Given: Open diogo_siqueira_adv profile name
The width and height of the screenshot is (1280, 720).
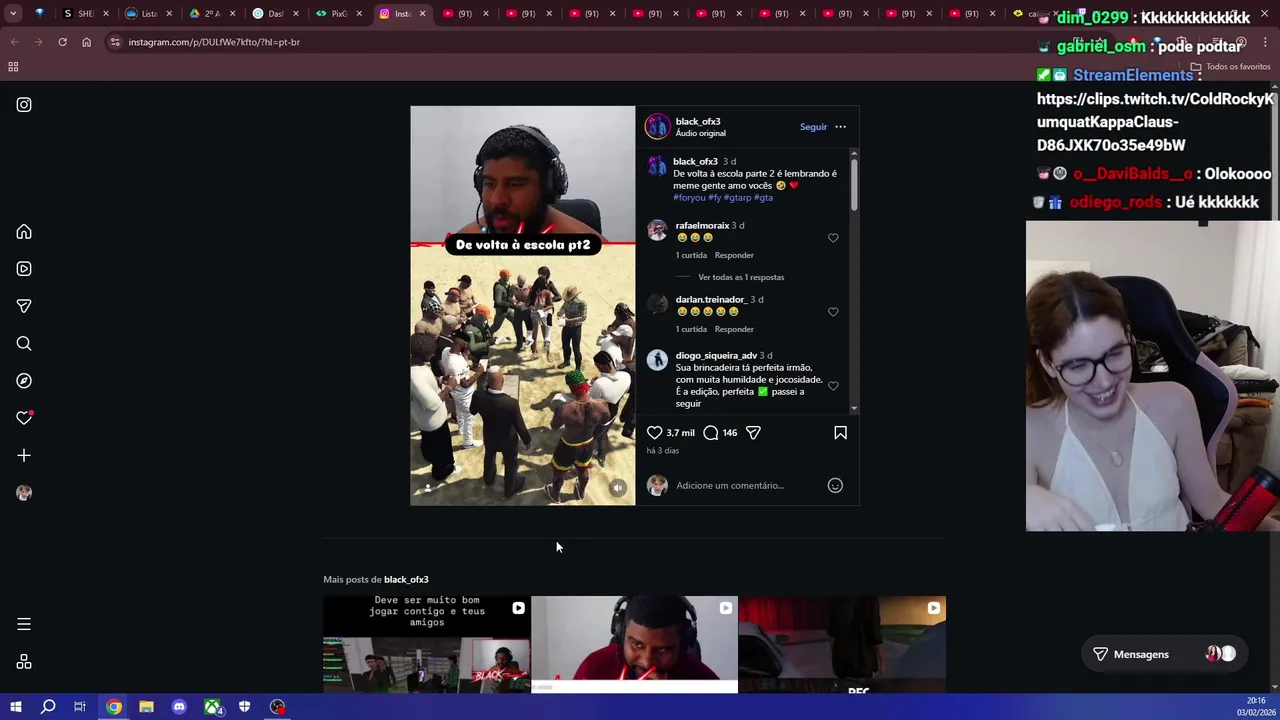Looking at the screenshot, I should [x=716, y=356].
